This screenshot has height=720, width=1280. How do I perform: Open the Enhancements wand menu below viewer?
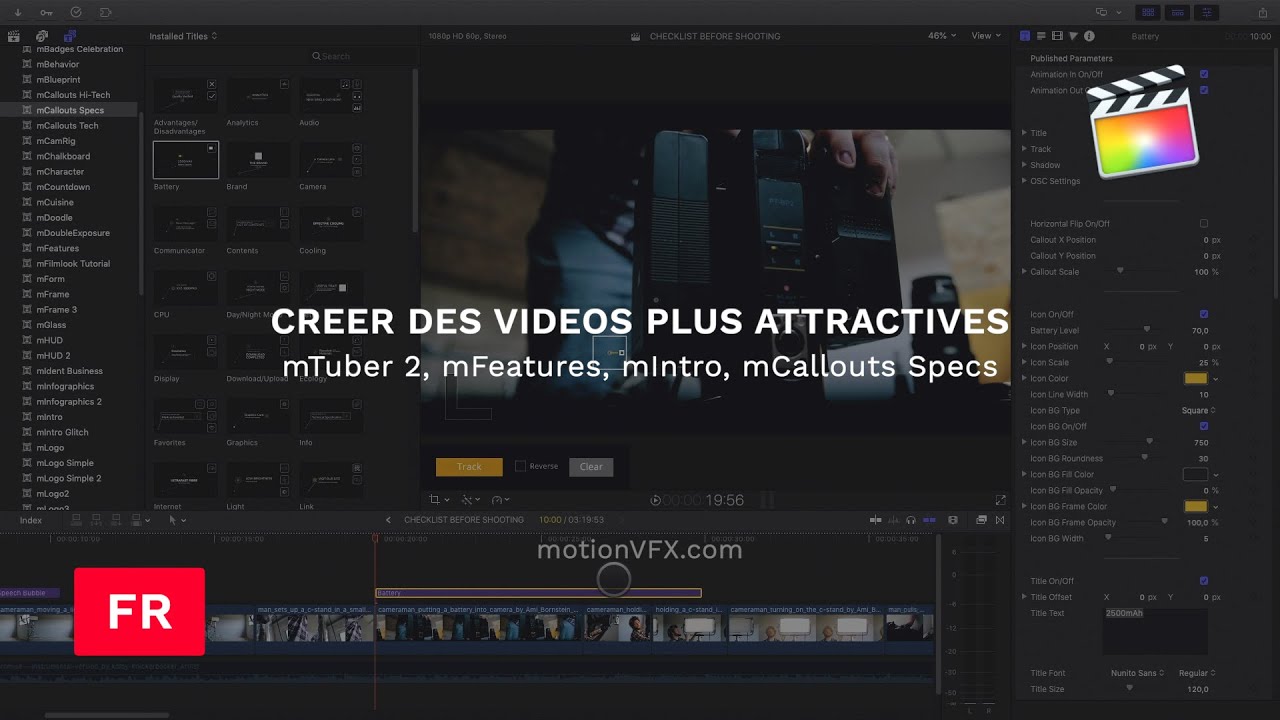tap(469, 499)
